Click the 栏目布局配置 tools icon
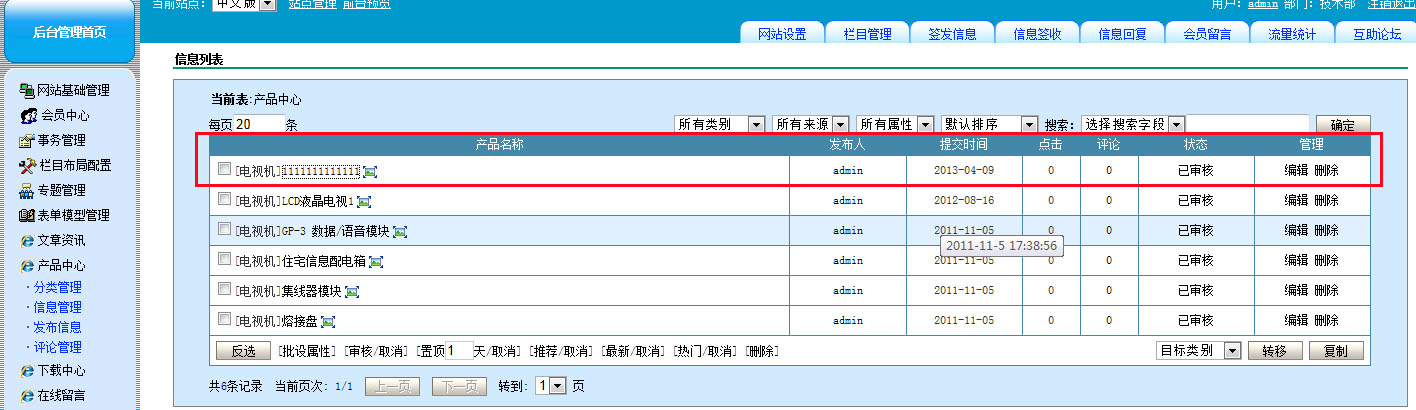 (27, 165)
